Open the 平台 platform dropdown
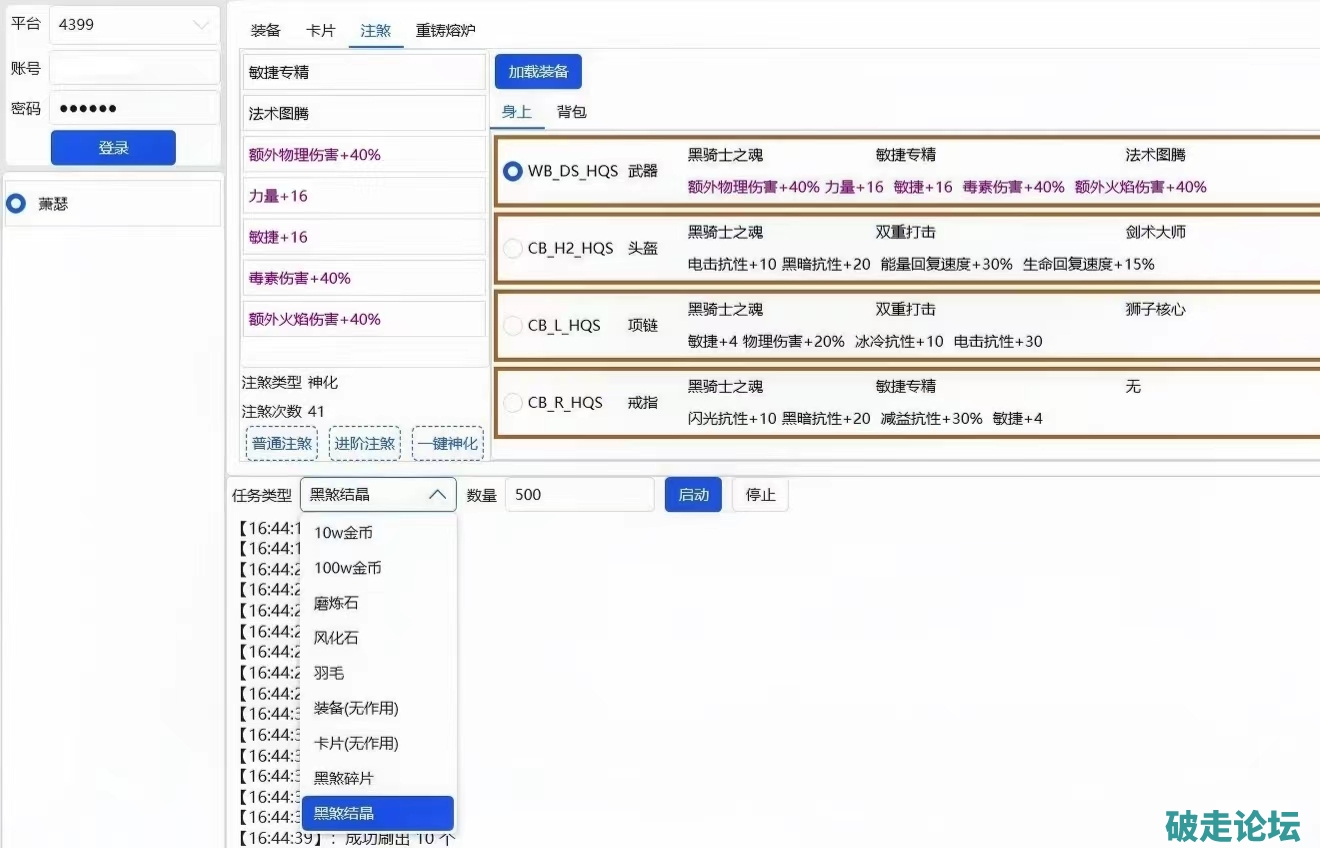Viewport: 1320px width, 848px height. pyautogui.click(x=134, y=25)
